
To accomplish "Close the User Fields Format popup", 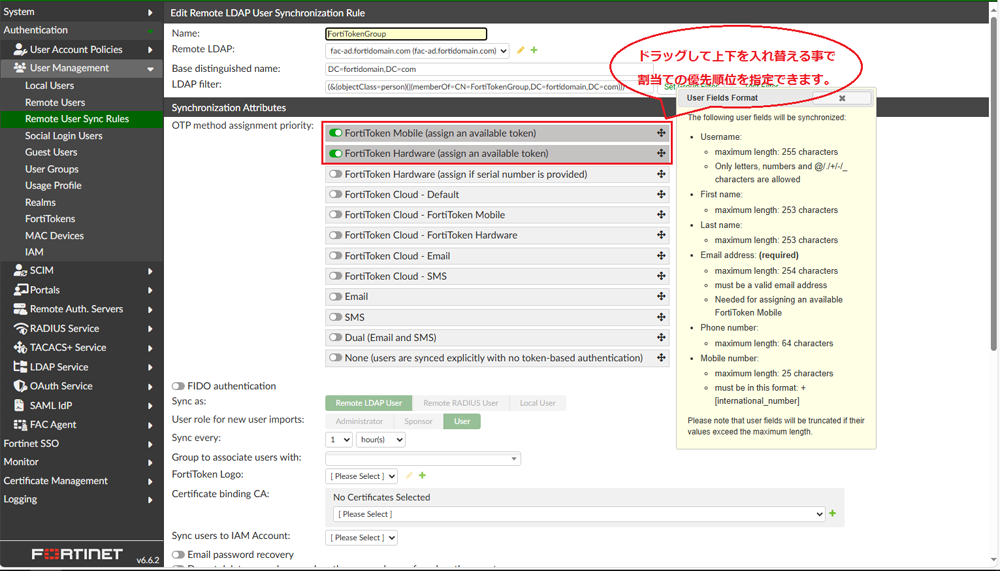I will tap(842, 98).
